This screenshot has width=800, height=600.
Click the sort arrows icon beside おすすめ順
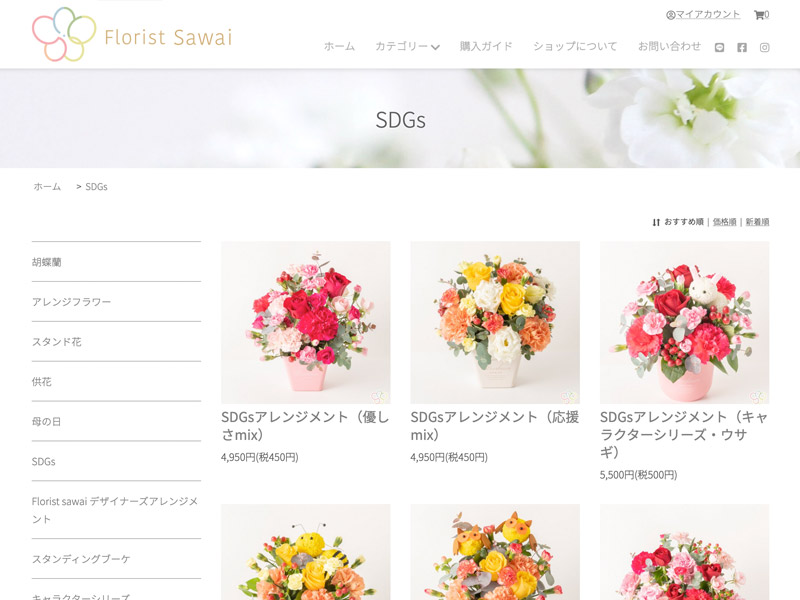coord(656,222)
